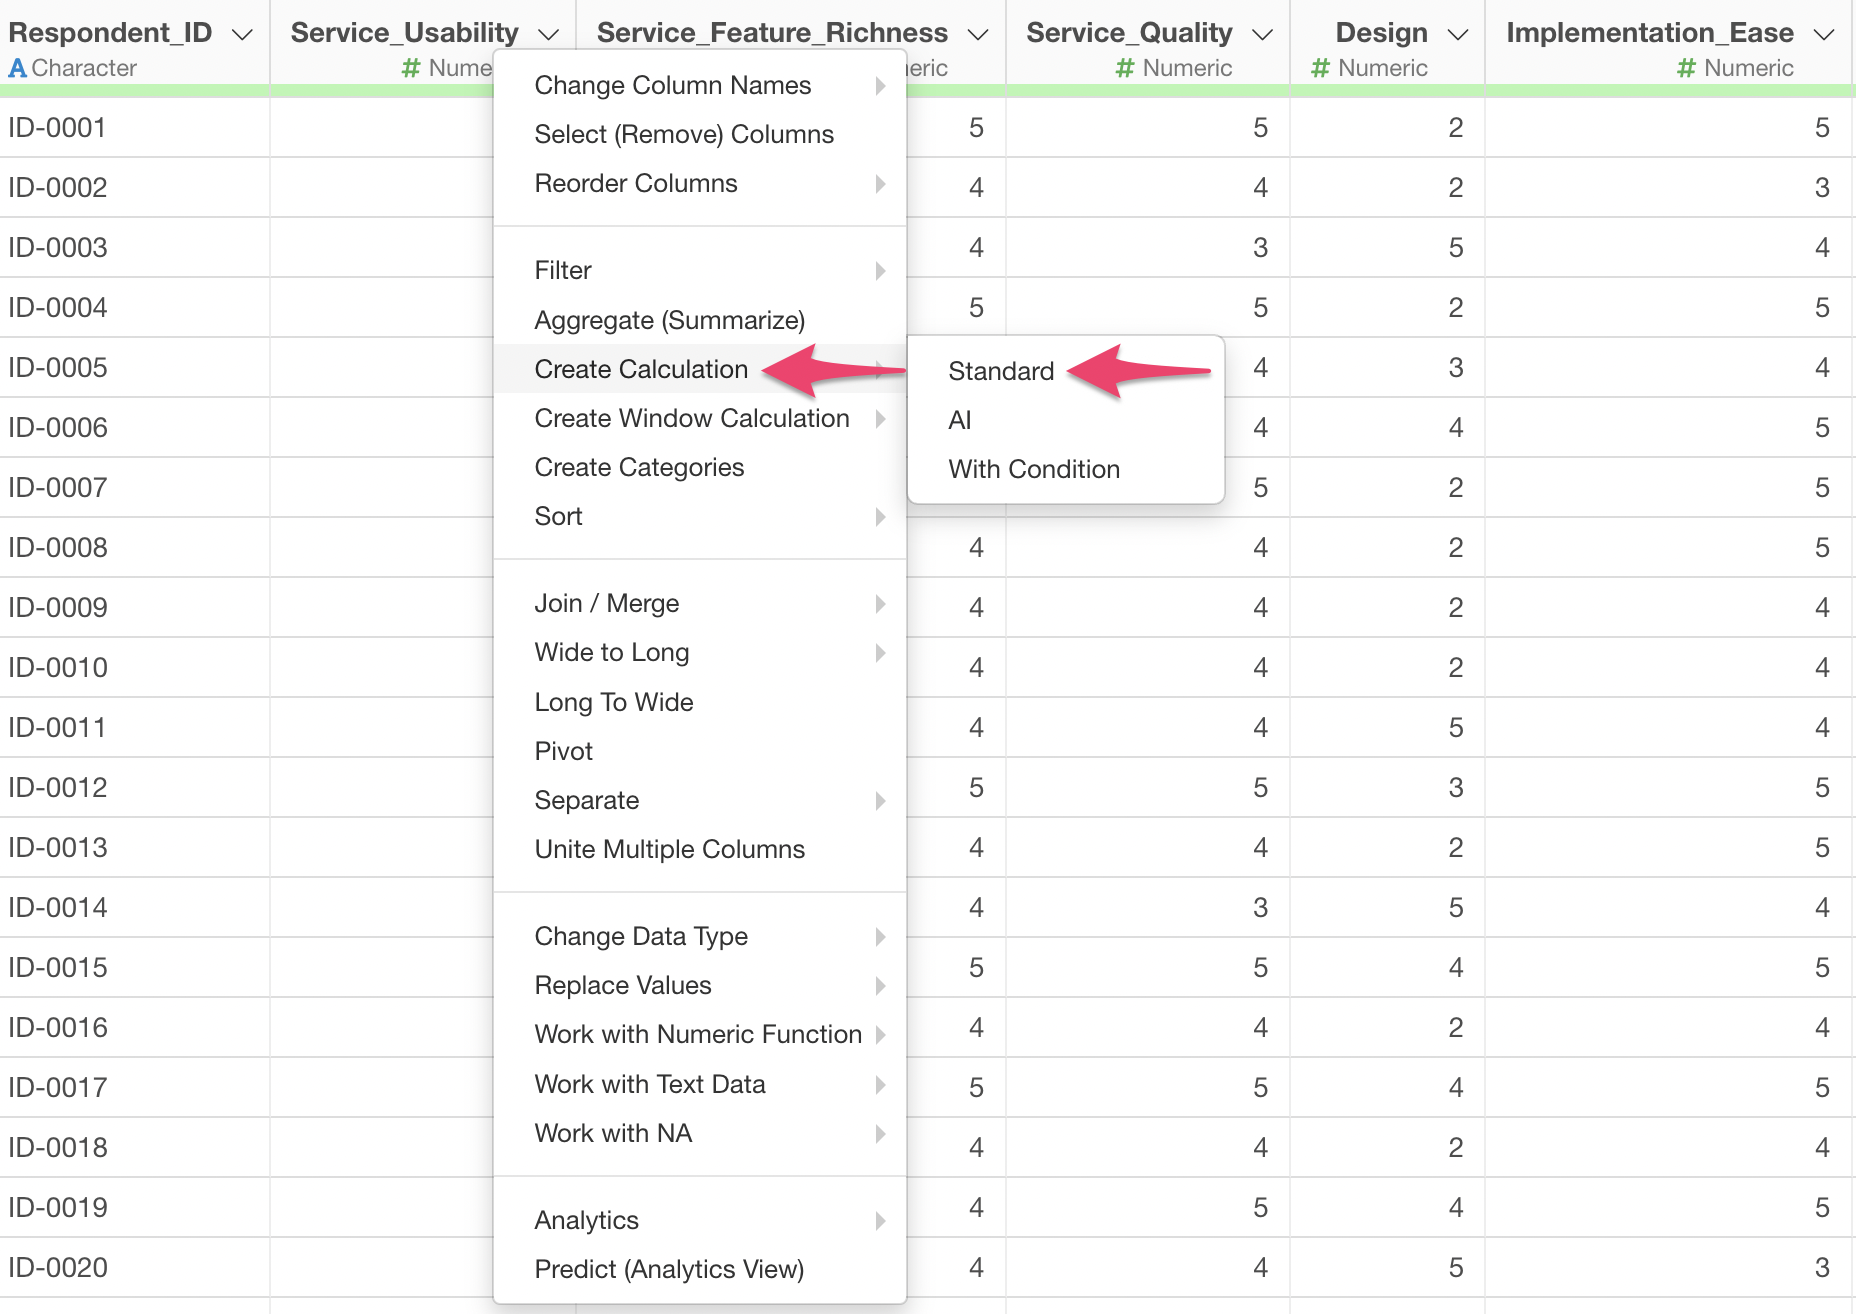This screenshot has height=1314, width=1856.
Task: Click the Character type icon under Respondent_ID
Action: tap(17, 69)
